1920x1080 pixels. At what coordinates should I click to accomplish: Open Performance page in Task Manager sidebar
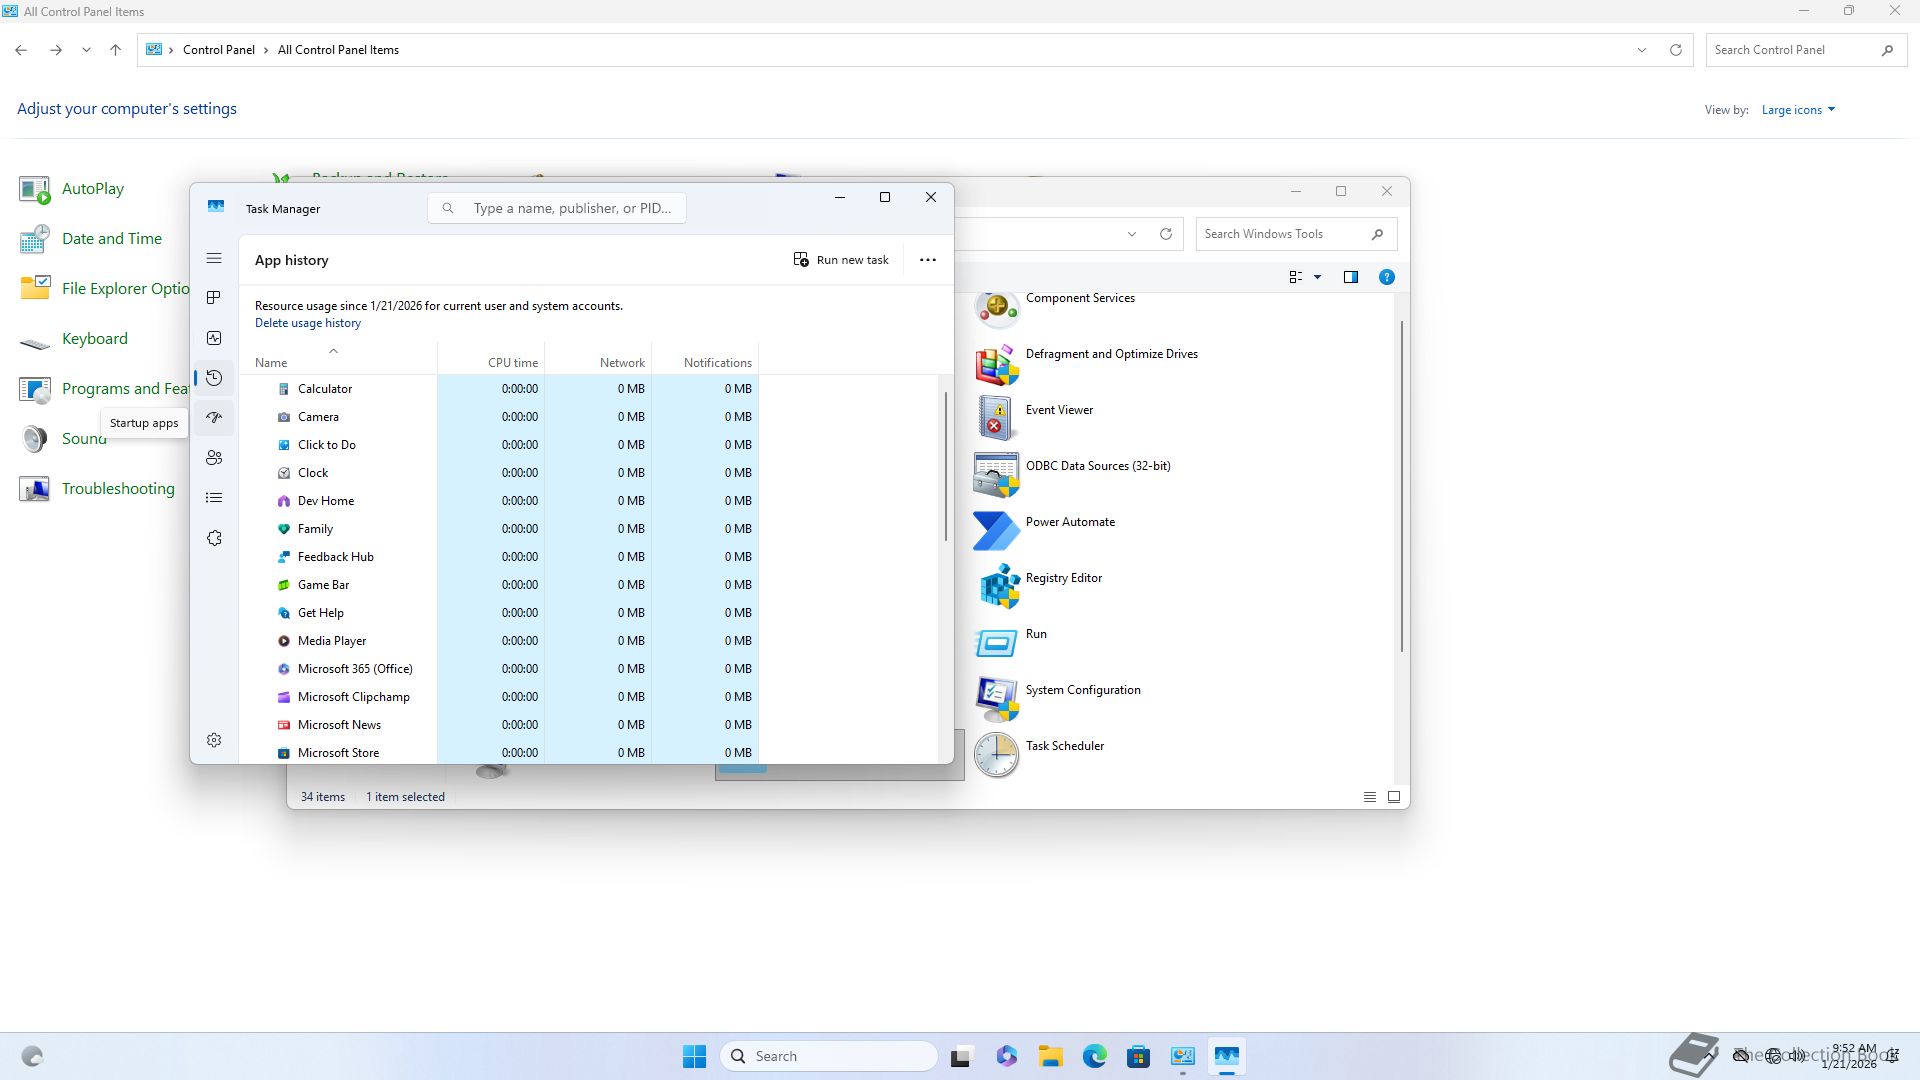click(214, 338)
